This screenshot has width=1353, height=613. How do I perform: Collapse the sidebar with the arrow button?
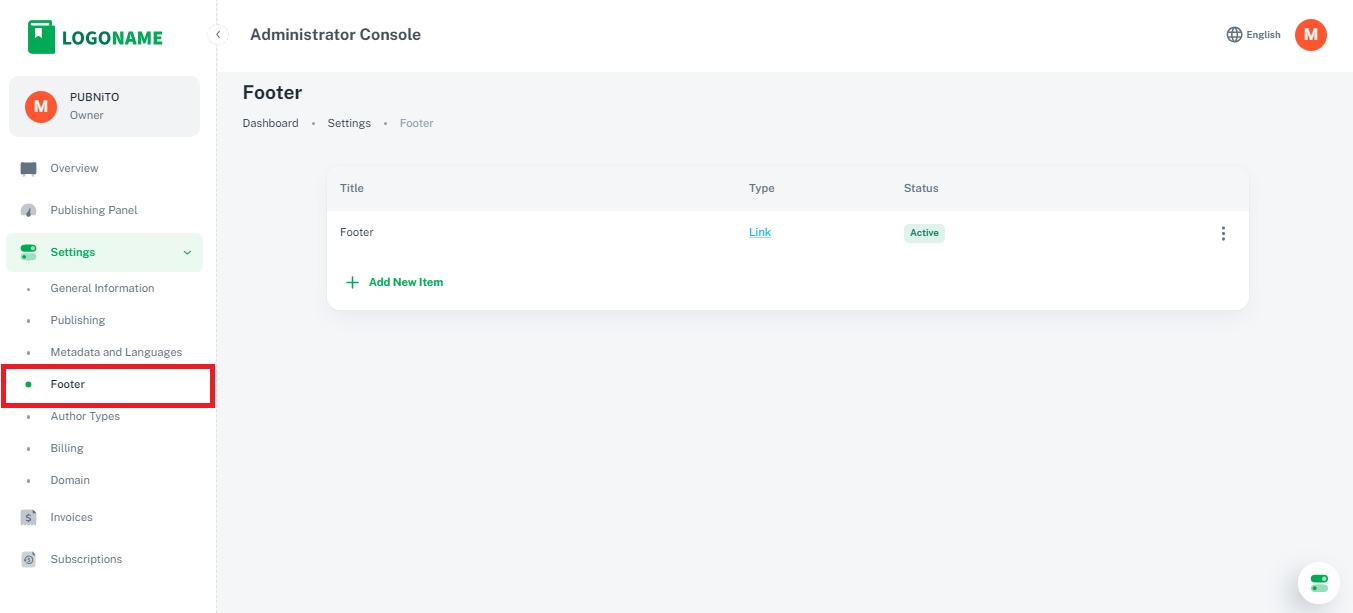(218, 35)
